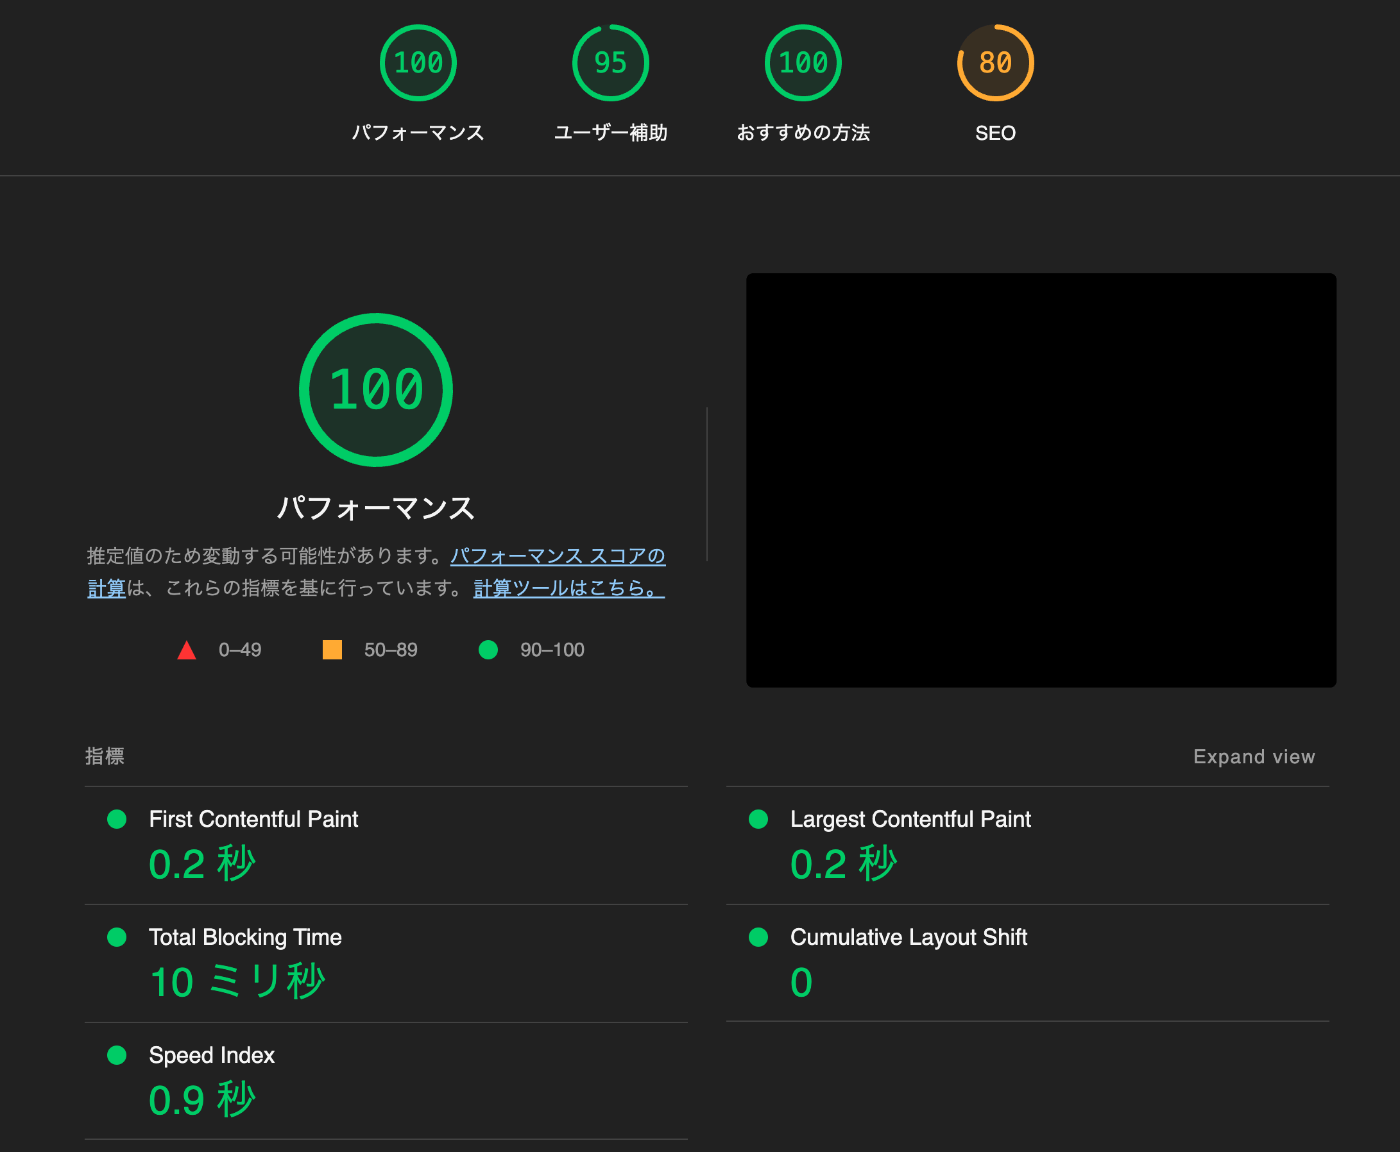1400x1152 pixels.
Task: Open the 計算ツールはこちら link
Action: point(569,588)
